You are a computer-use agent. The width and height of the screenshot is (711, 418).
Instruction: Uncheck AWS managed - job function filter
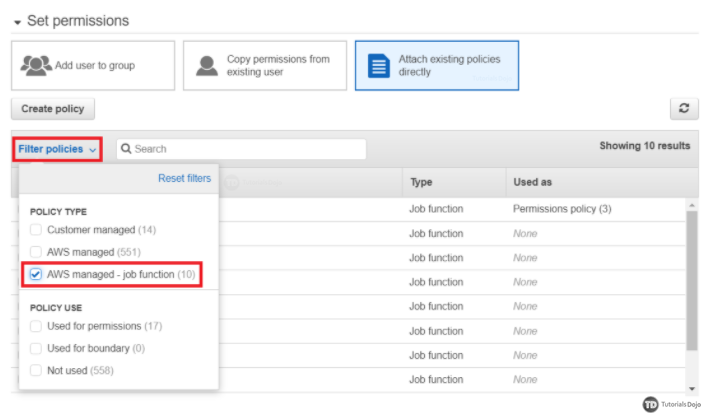[x=37, y=274]
